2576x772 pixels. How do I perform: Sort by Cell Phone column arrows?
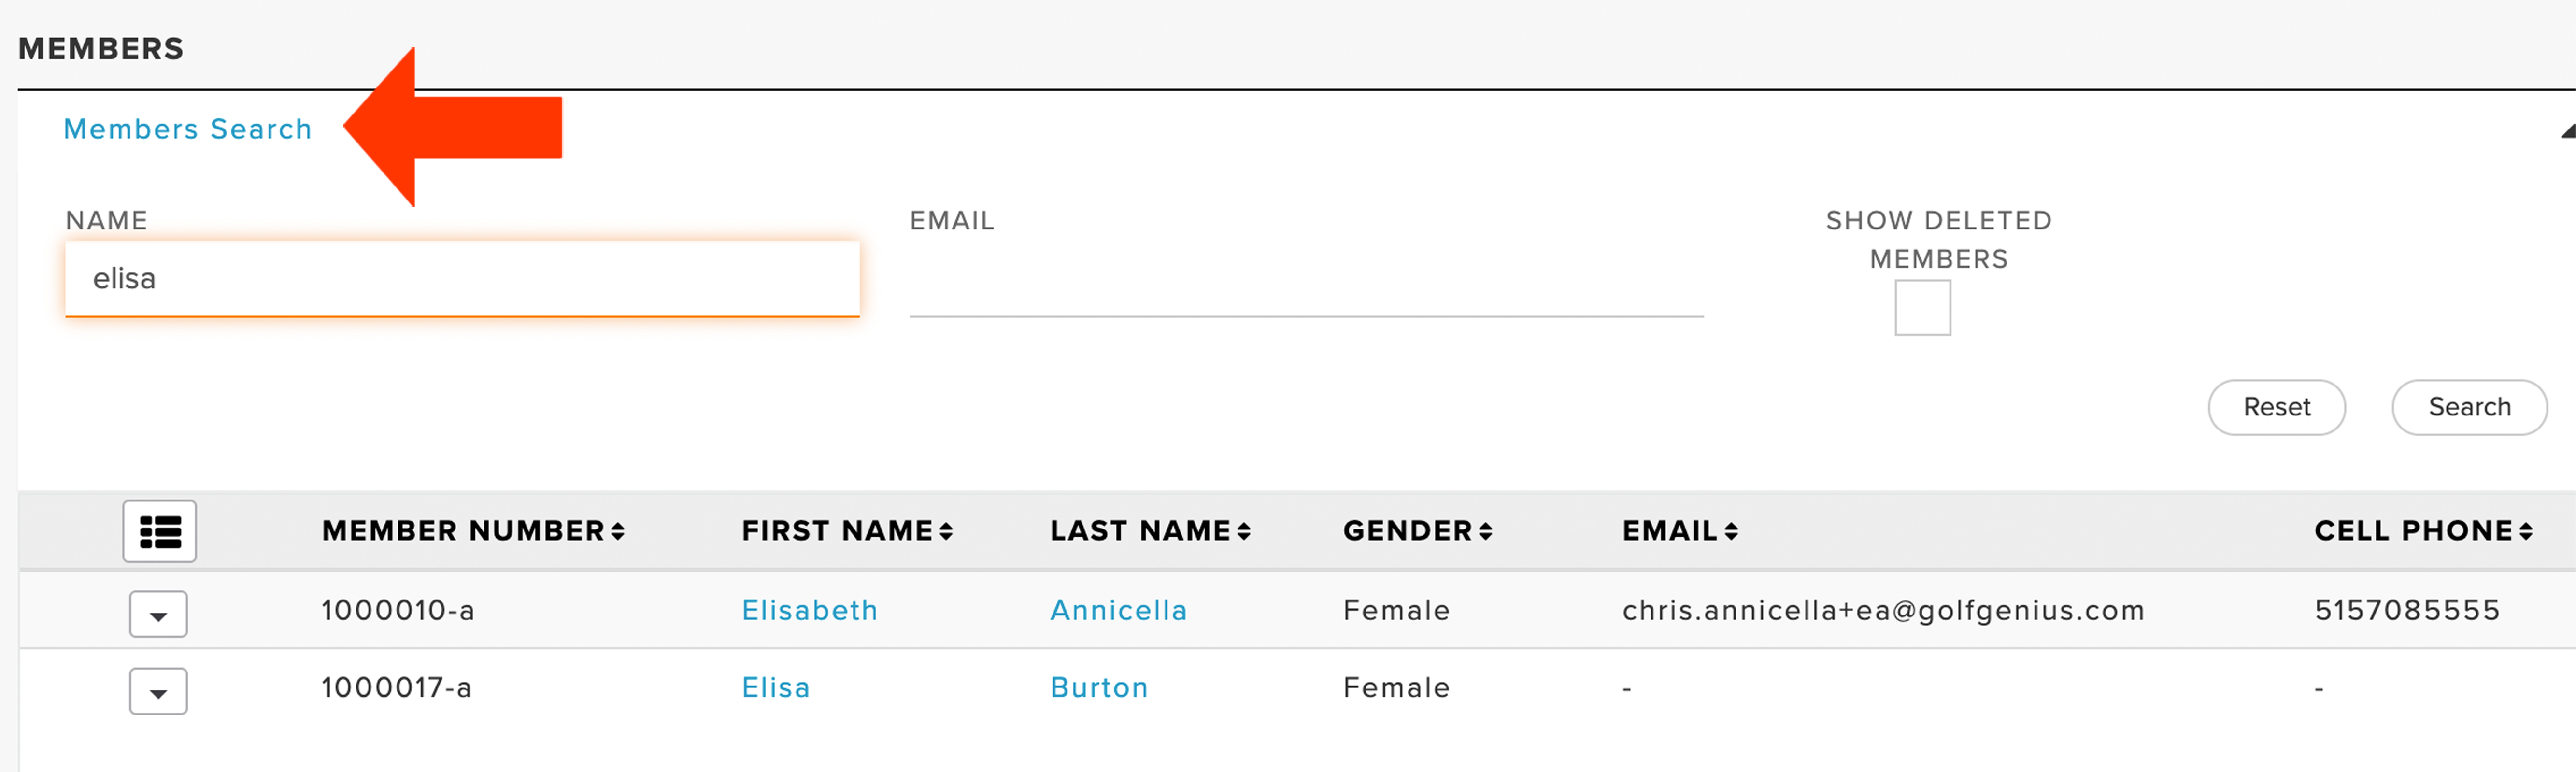tap(2526, 532)
